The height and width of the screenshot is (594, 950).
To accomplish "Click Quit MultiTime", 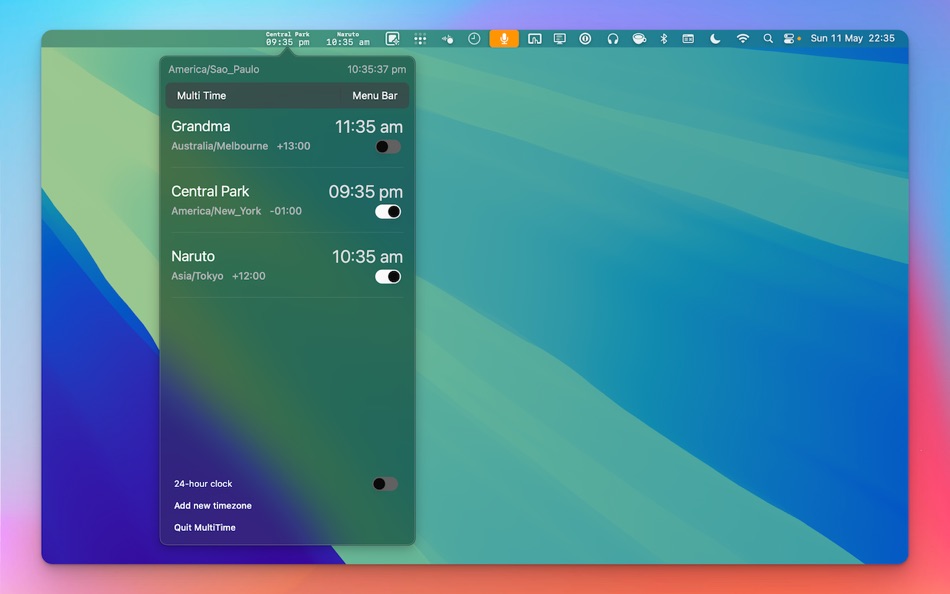I will tap(205, 527).
